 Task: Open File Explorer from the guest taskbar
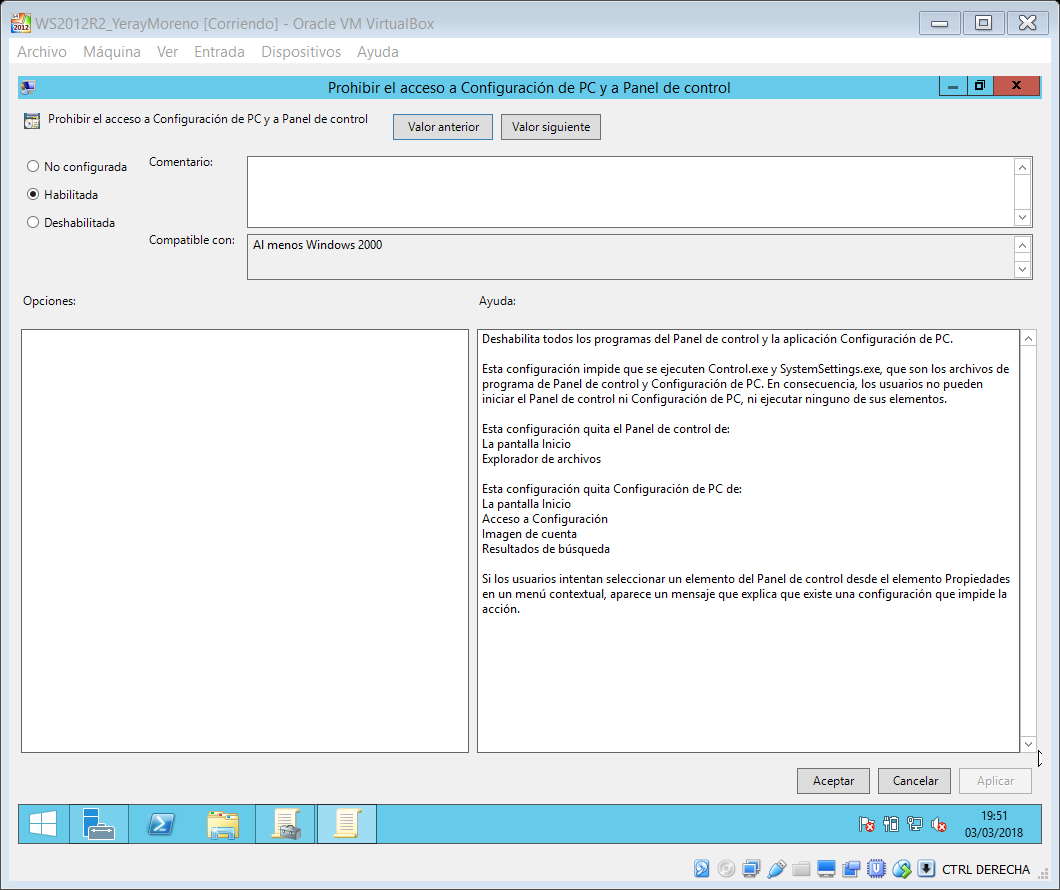pyautogui.click(x=223, y=824)
